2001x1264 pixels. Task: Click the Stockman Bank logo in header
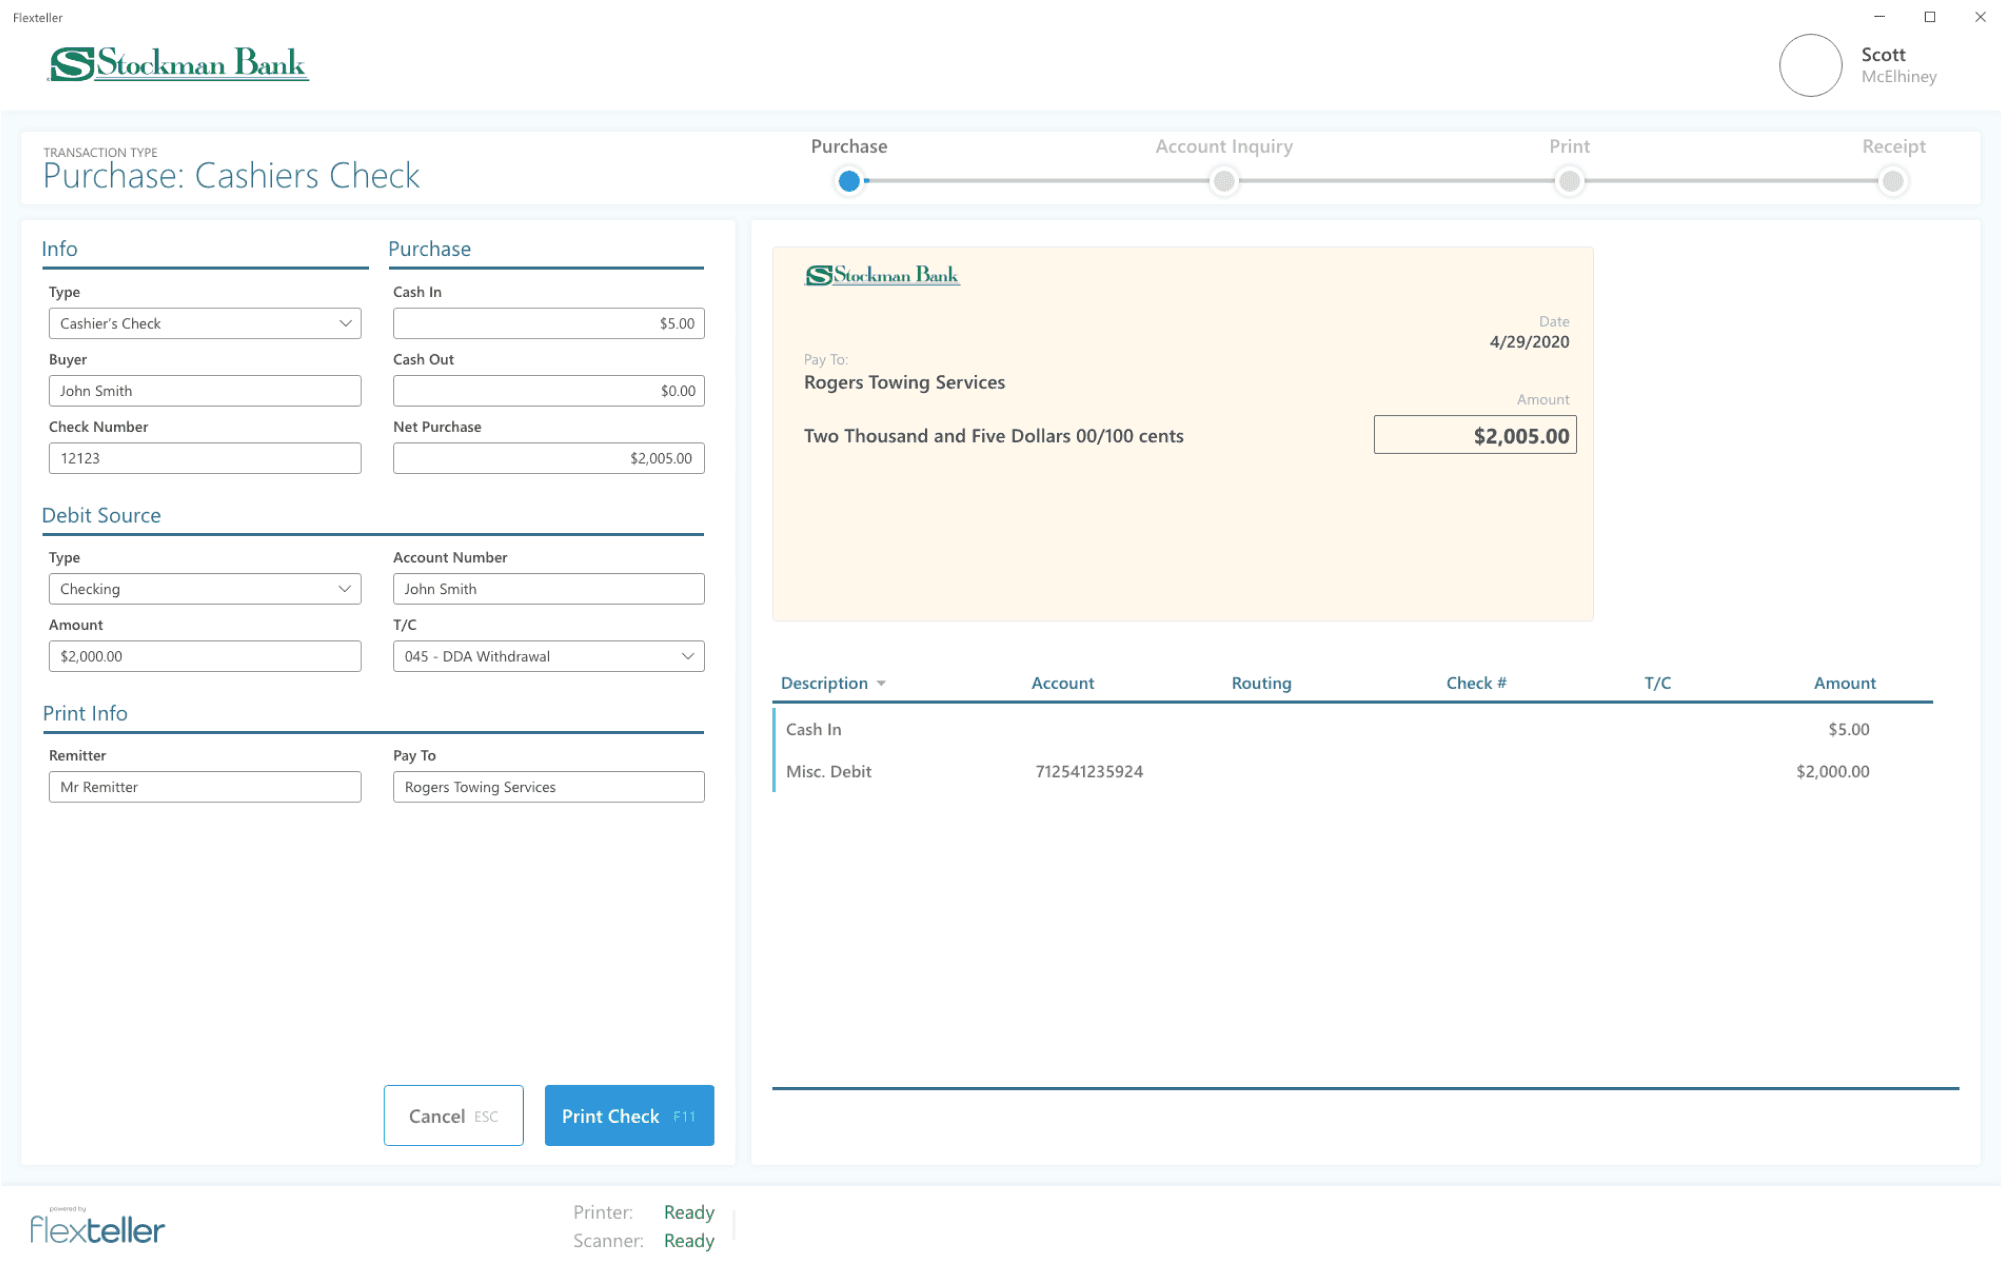179,64
